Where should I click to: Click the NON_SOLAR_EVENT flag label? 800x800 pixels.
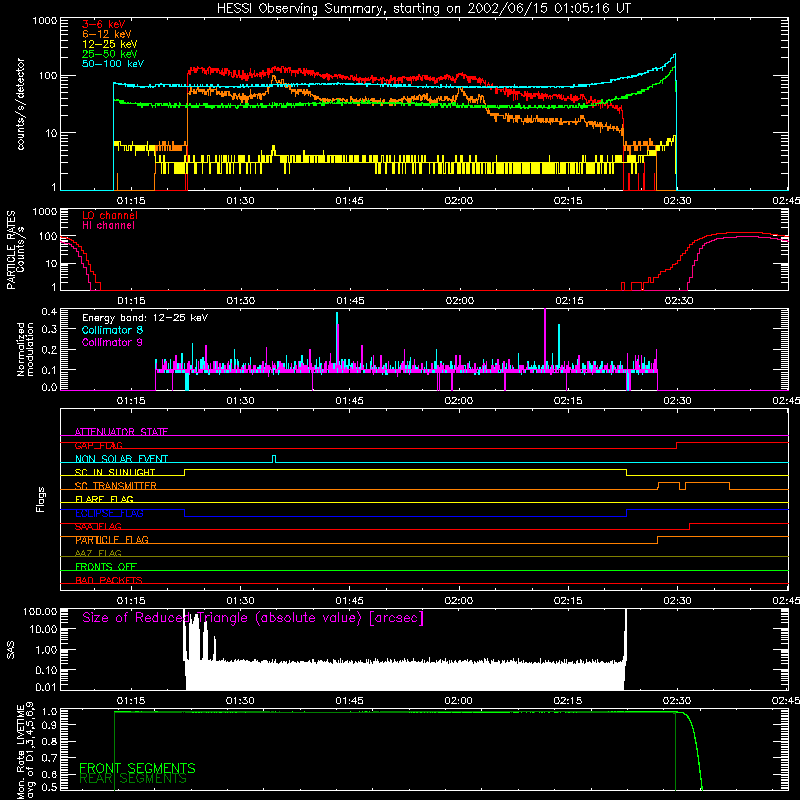[x=121, y=459]
